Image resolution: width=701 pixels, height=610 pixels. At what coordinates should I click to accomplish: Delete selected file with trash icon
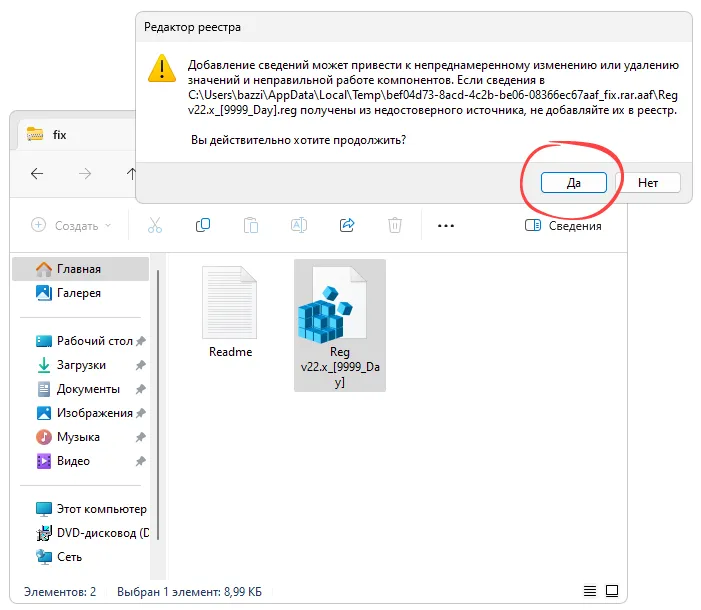pos(395,225)
